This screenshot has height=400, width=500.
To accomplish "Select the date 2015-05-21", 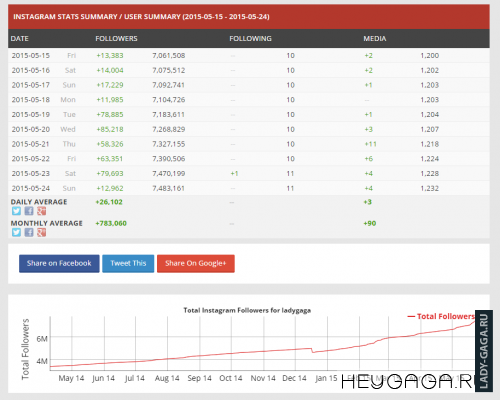I will click(31, 144).
